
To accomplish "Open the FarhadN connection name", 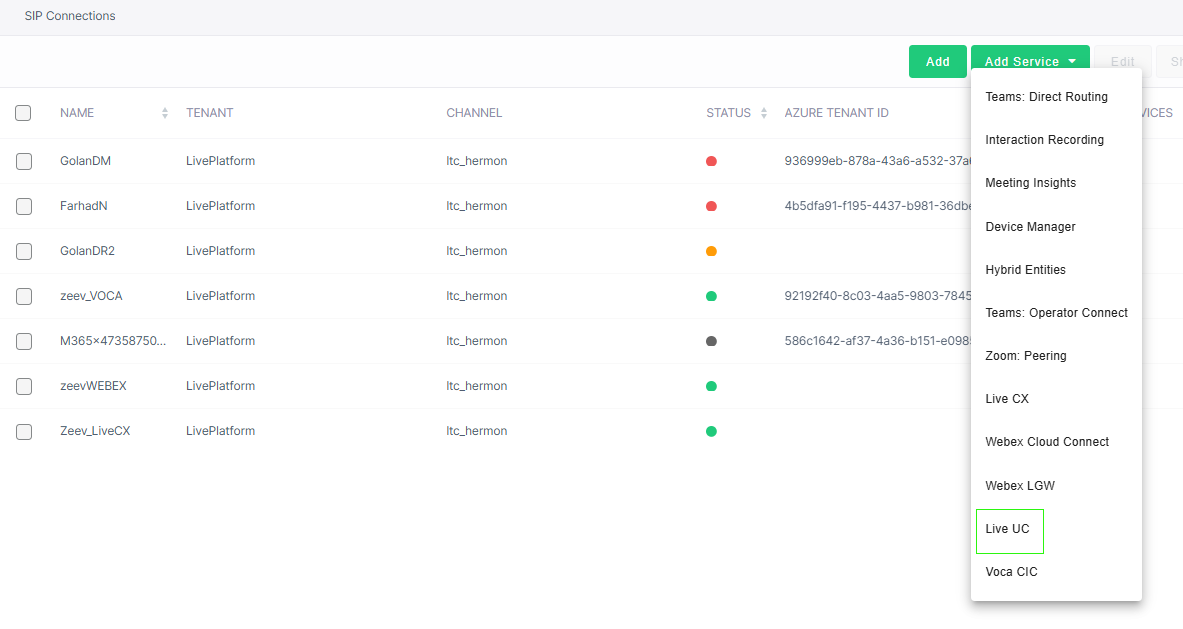I will 84,206.
